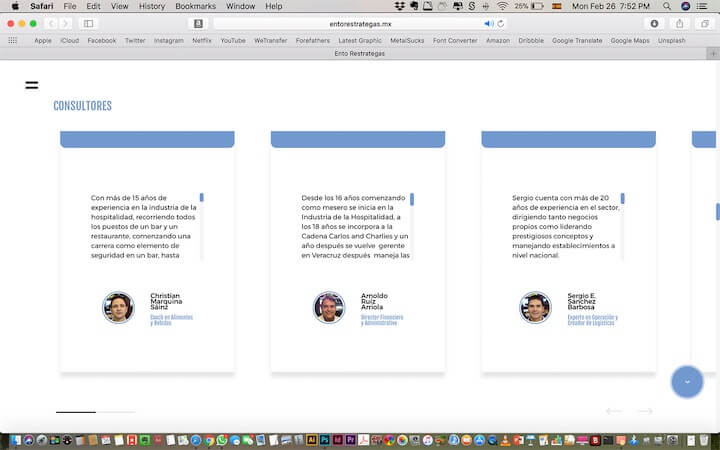Open the YouTube favorites link
Screen dimensions: 720x450
(233, 40)
